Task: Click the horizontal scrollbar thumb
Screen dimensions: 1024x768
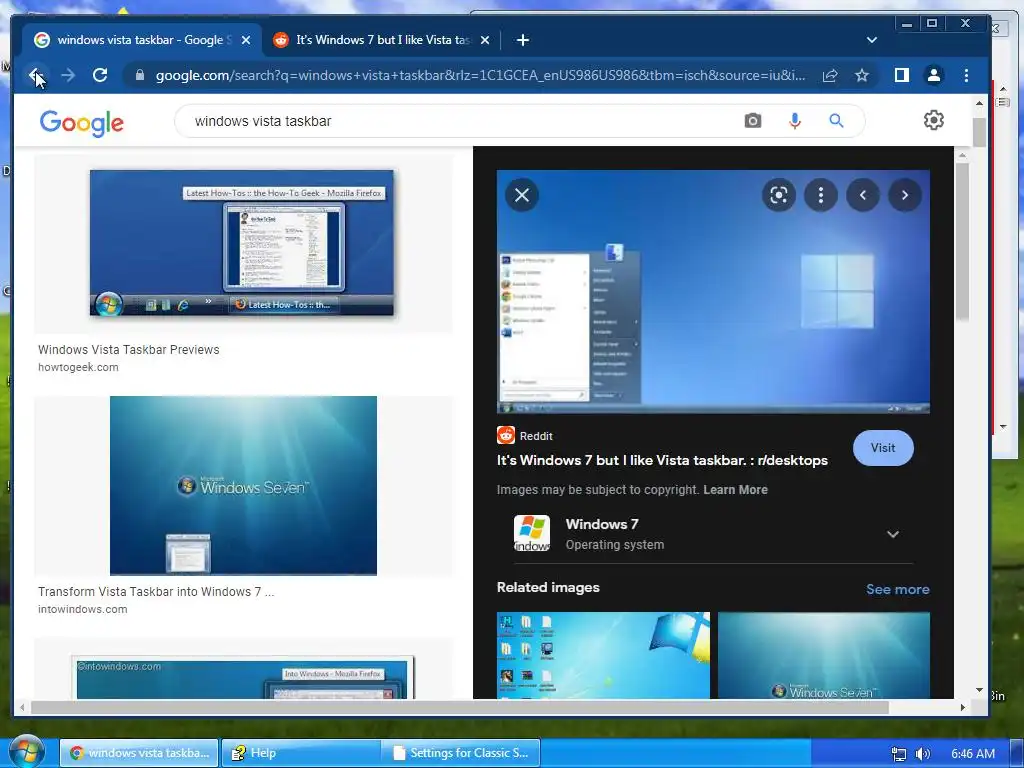Action: pos(460,707)
